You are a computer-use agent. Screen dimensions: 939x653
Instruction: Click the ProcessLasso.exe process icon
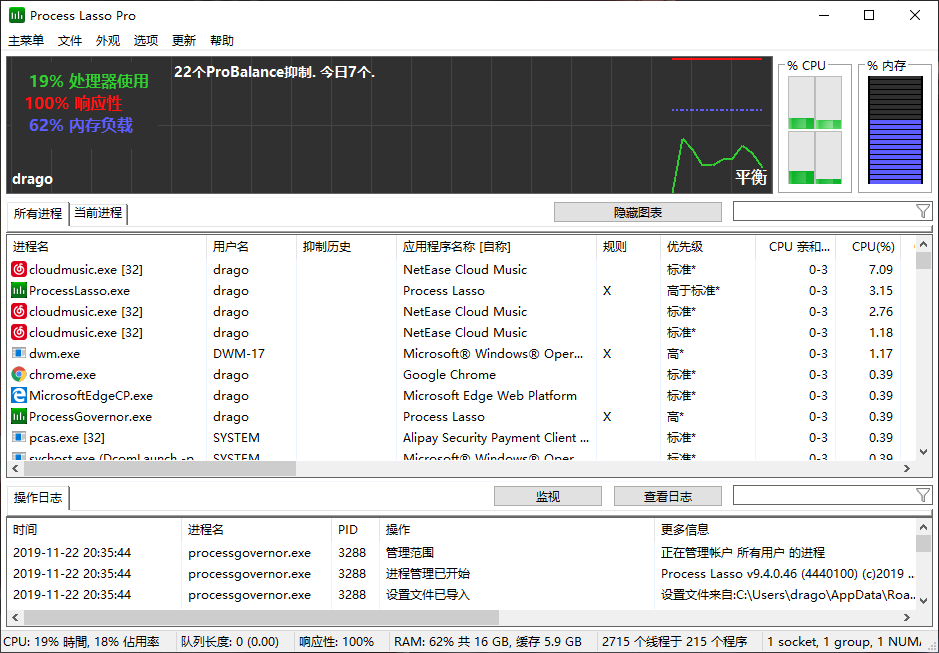click(19, 290)
